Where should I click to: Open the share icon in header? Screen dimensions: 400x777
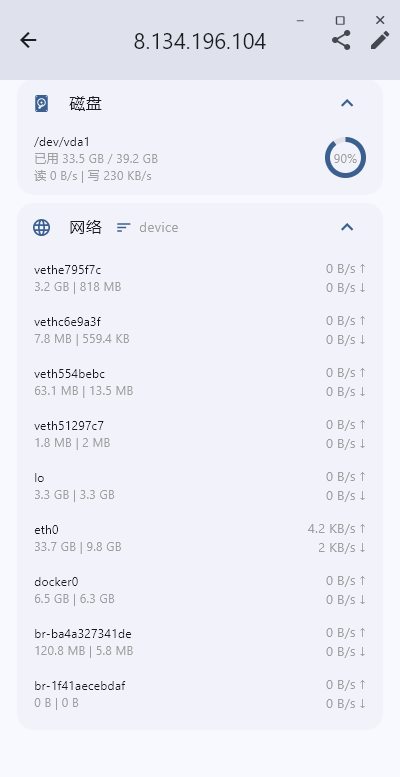tap(341, 40)
